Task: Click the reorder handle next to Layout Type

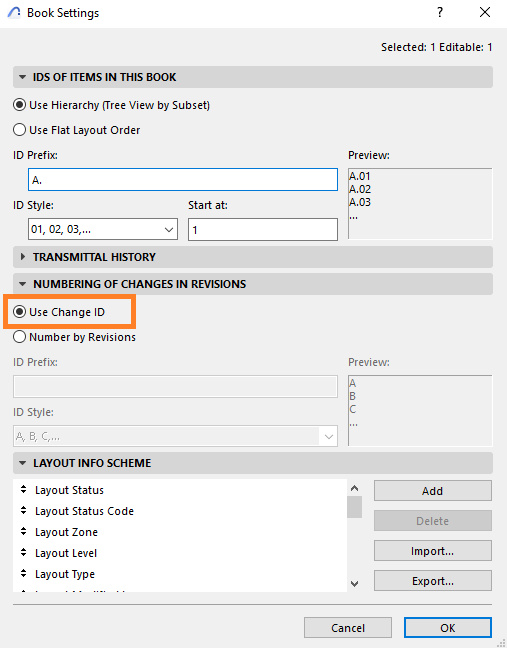Action: pos(24,574)
